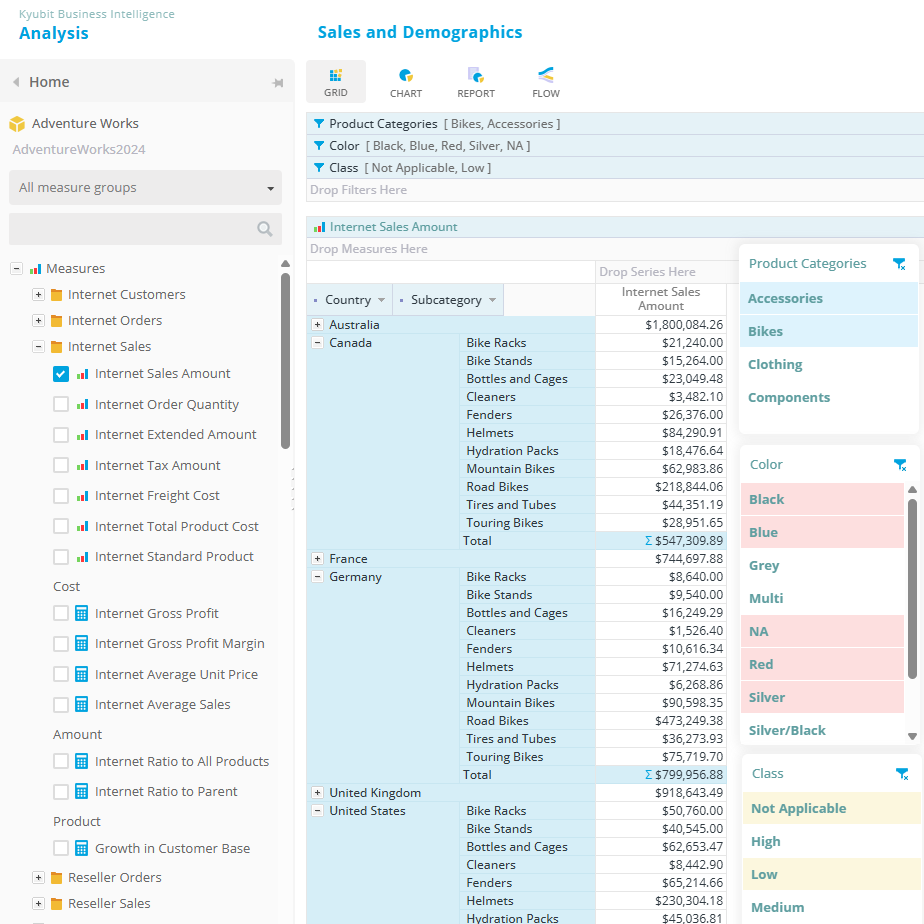Expand the Australia row
This screenshot has width=924, height=924.
(317, 325)
